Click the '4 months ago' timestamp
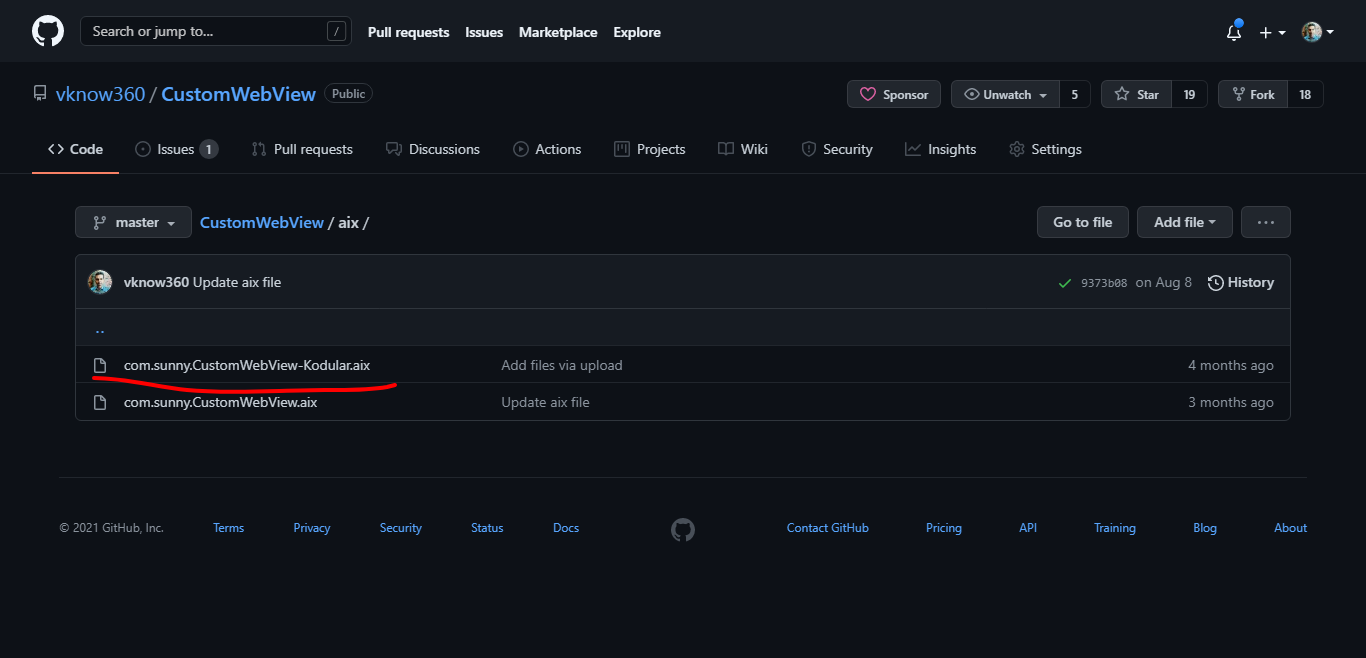The width and height of the screenshot is (1366, 658). (1231, 365)
